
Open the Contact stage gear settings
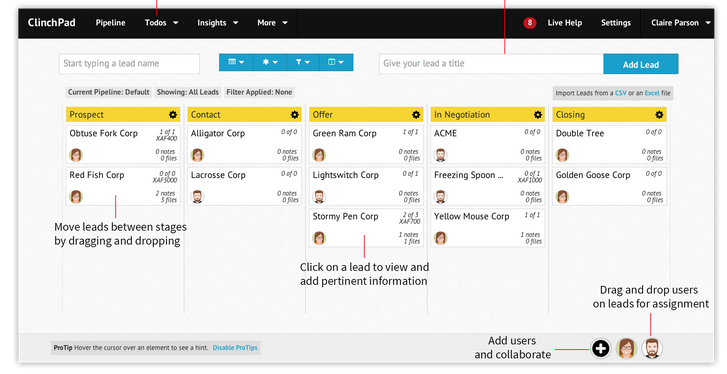(x=294, y=114)
